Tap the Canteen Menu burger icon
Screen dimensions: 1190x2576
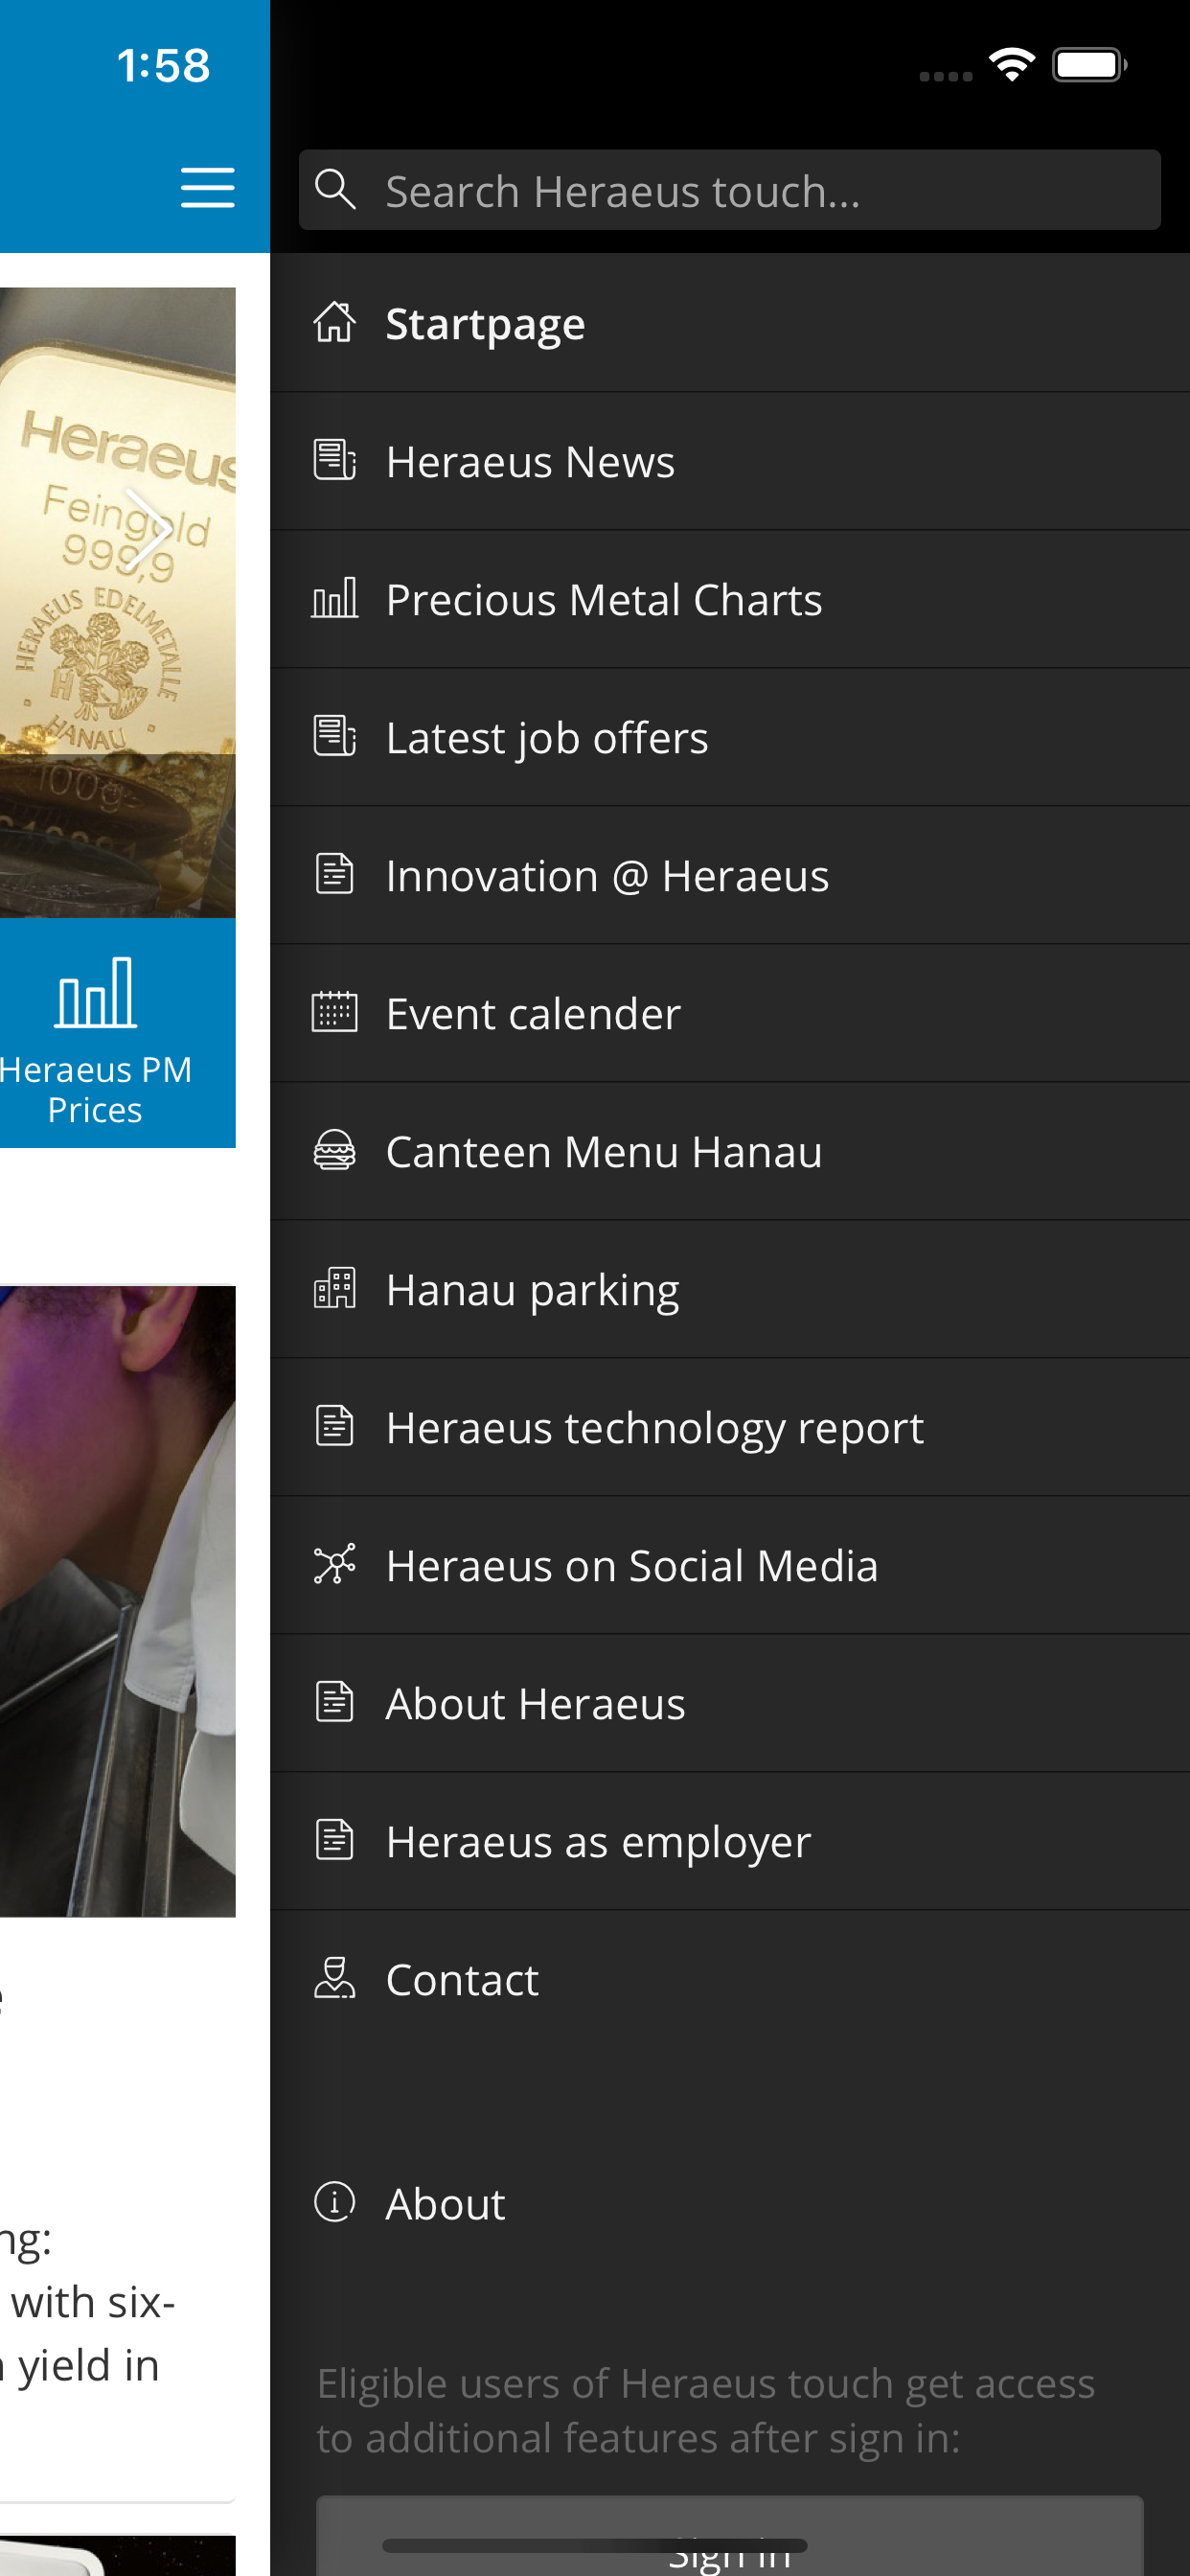tap(334, 1150)
